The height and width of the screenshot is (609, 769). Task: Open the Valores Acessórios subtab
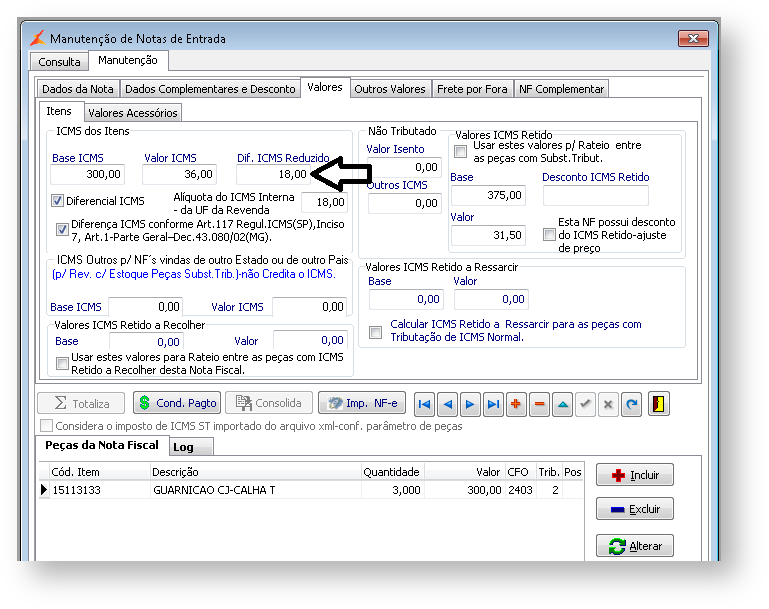(x=132, y=113)
